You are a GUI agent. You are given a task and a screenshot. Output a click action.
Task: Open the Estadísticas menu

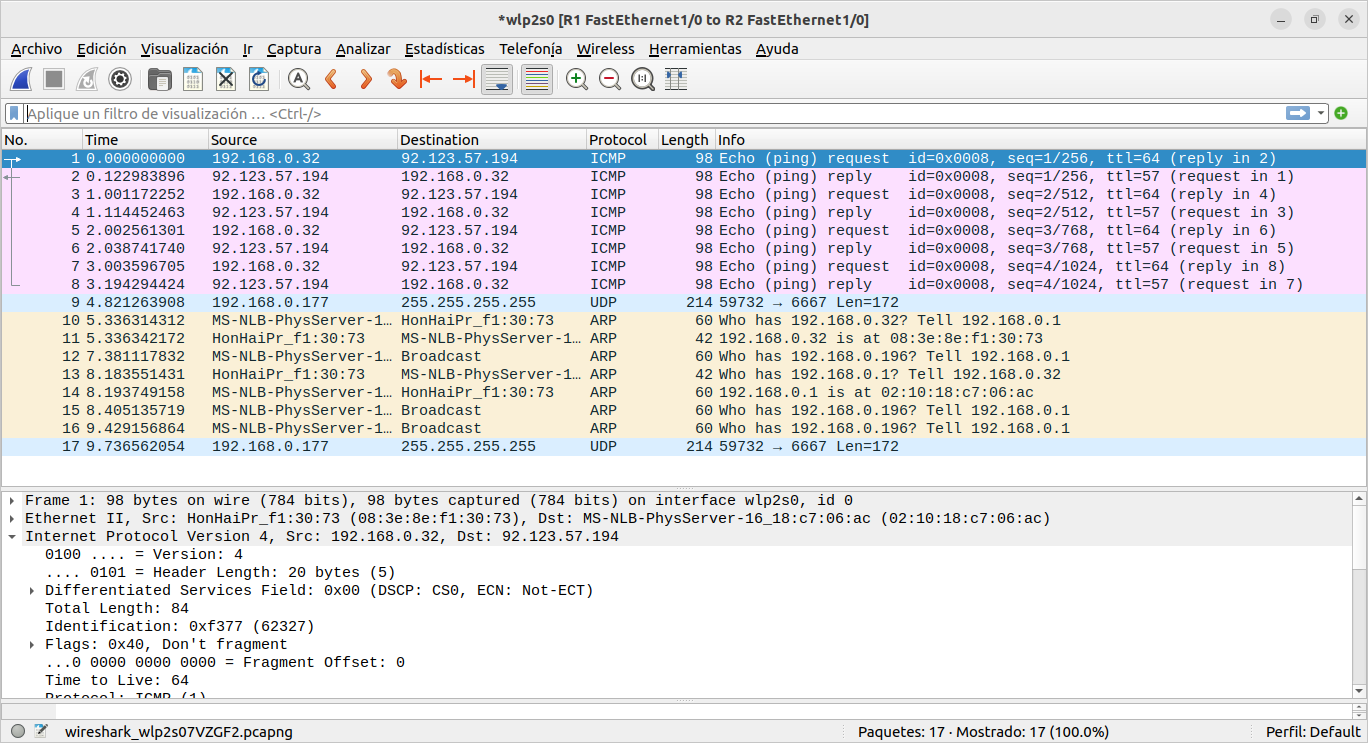tap(444, 49)
